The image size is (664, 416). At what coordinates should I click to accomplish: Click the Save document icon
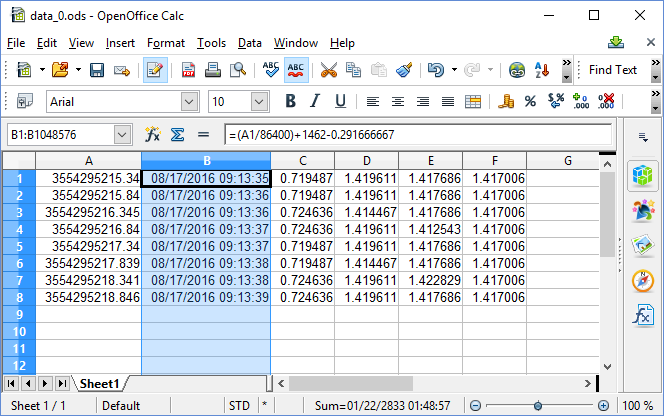[98, 70]
